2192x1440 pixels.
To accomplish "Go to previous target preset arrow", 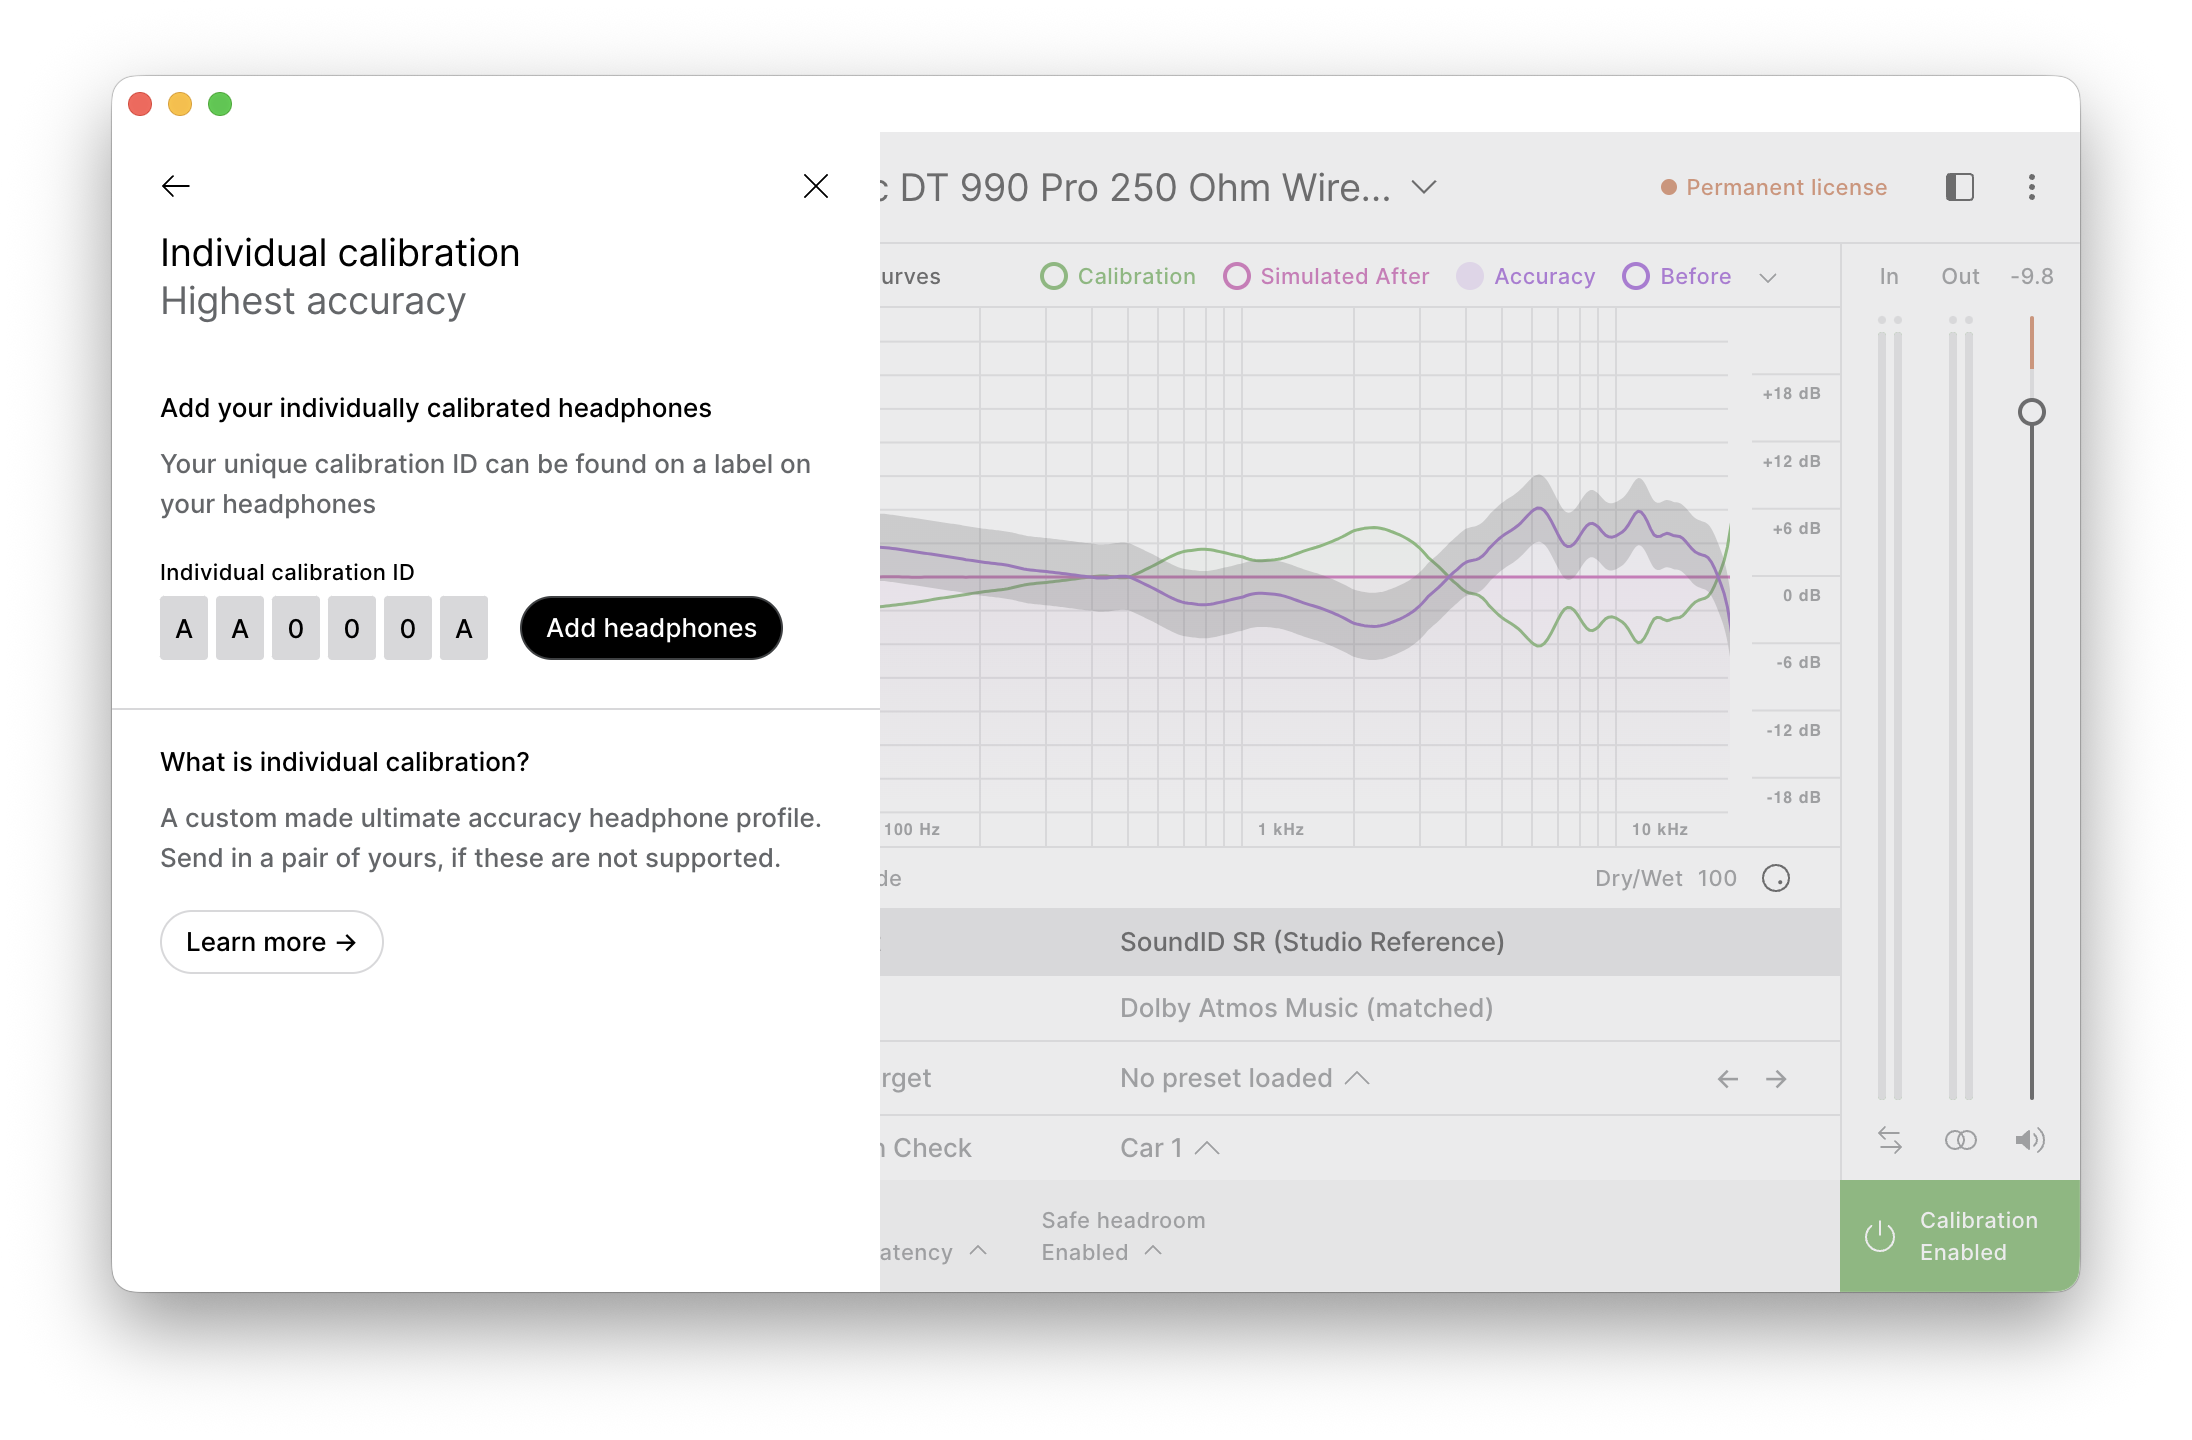I will click(1728, 1078).
